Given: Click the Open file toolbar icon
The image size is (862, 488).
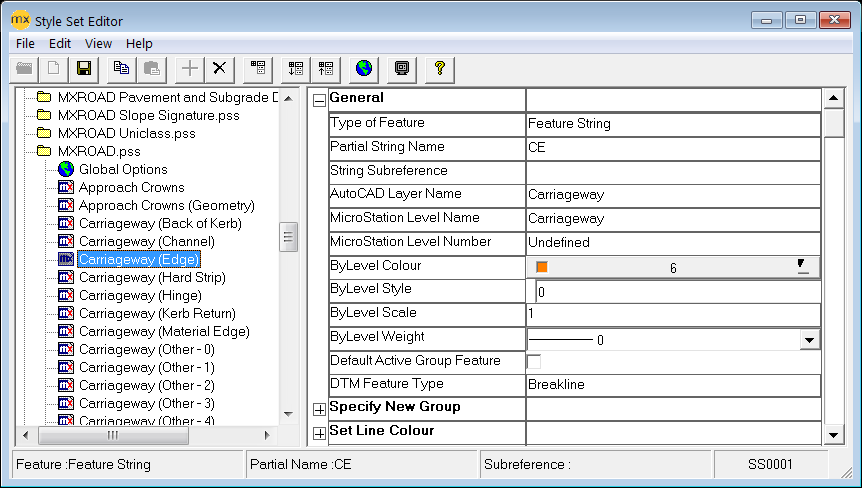Looking at the screenshot, I should [x=24, y=69].
